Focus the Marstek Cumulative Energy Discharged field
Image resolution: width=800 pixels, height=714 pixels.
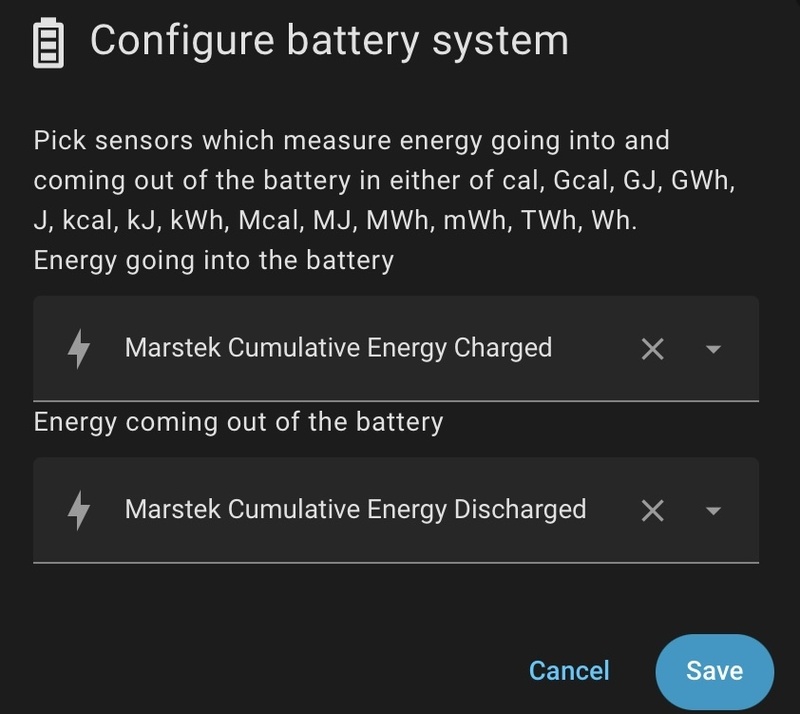355,510
